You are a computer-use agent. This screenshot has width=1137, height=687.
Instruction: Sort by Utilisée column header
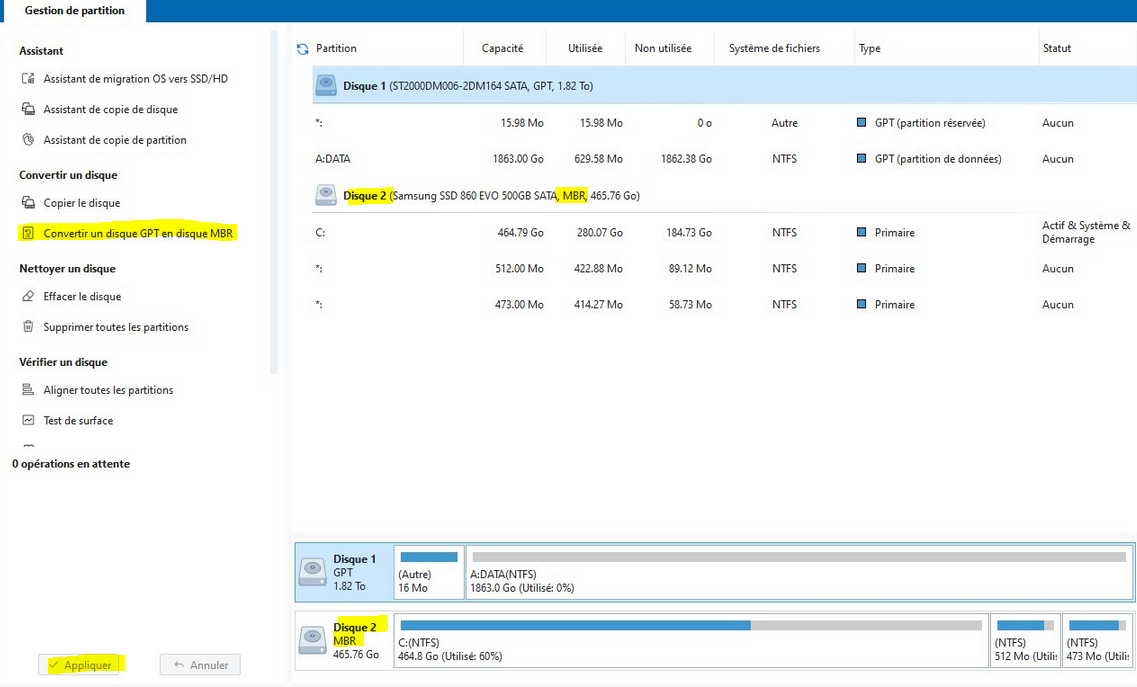pos(585,49)
